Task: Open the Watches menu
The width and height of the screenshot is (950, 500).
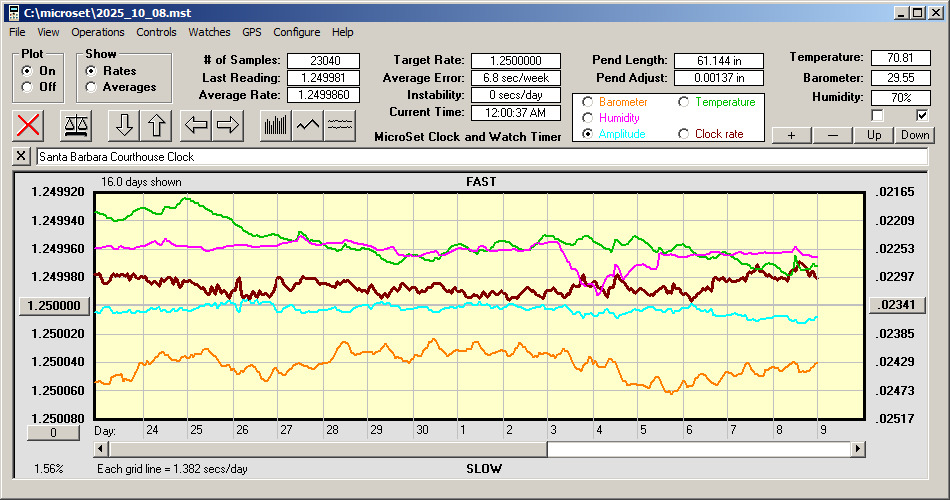Action: point(209,32)
